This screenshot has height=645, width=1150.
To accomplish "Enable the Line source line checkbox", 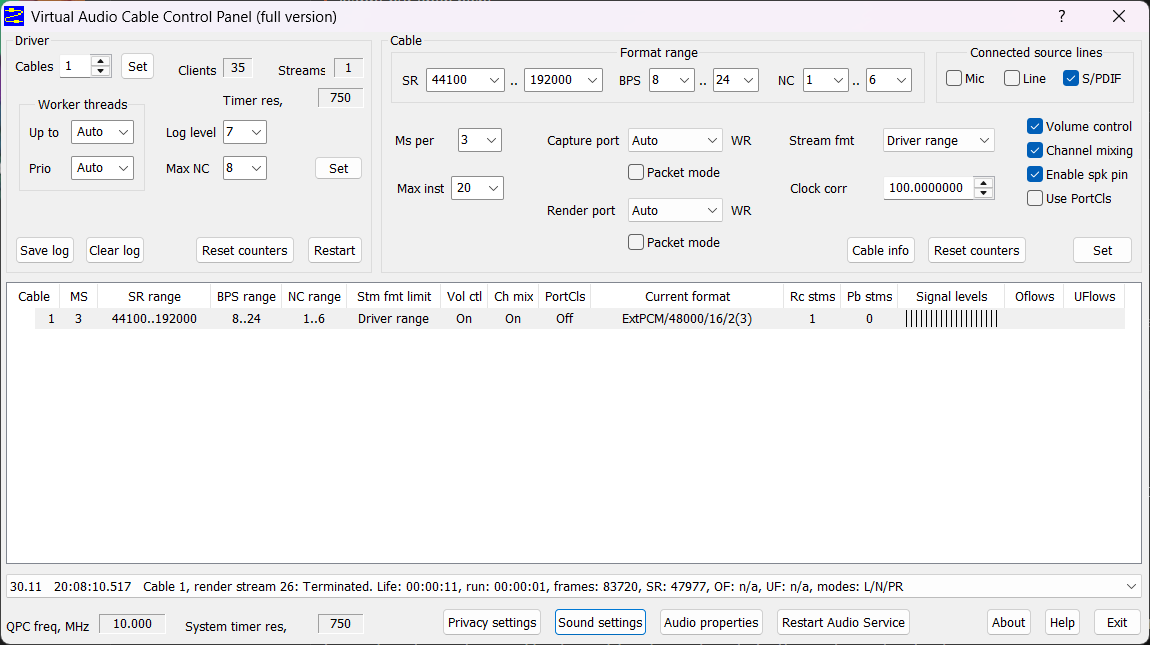I will [1011, 79].
